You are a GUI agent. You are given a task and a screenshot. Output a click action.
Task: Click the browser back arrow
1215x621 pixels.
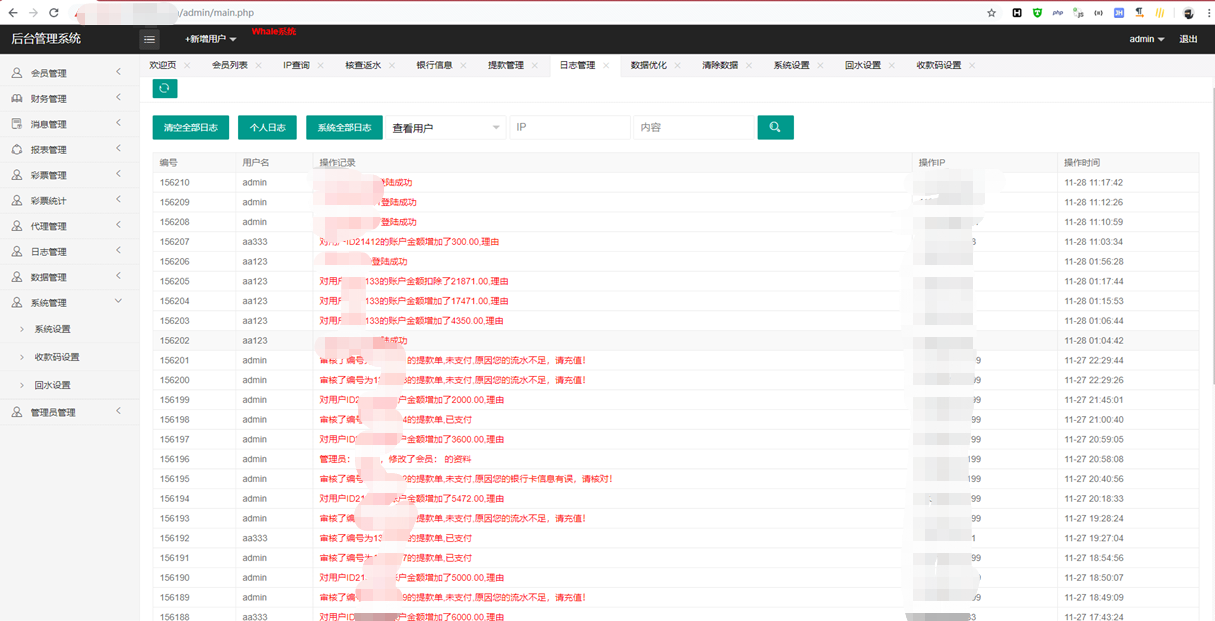point(13,13)
